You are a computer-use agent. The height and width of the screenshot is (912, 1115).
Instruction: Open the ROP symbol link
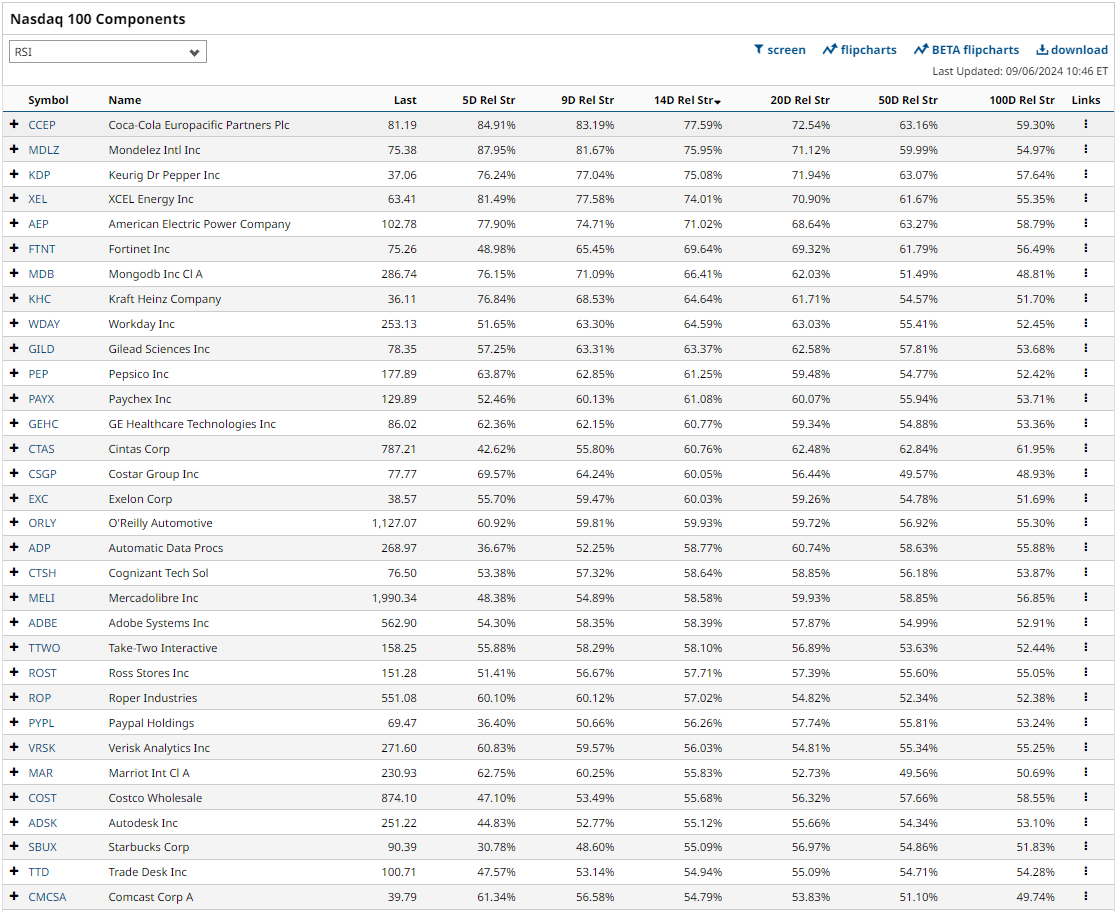point(40,698)
